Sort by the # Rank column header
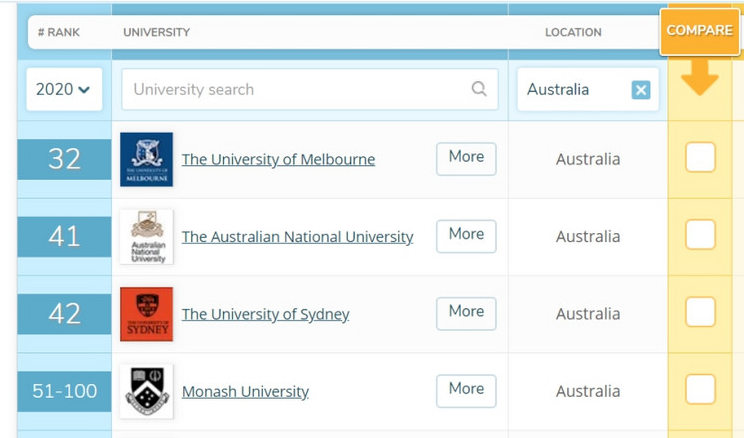This screenshot has width=744, height=438. pyautogui.click(x=59, y=32)
